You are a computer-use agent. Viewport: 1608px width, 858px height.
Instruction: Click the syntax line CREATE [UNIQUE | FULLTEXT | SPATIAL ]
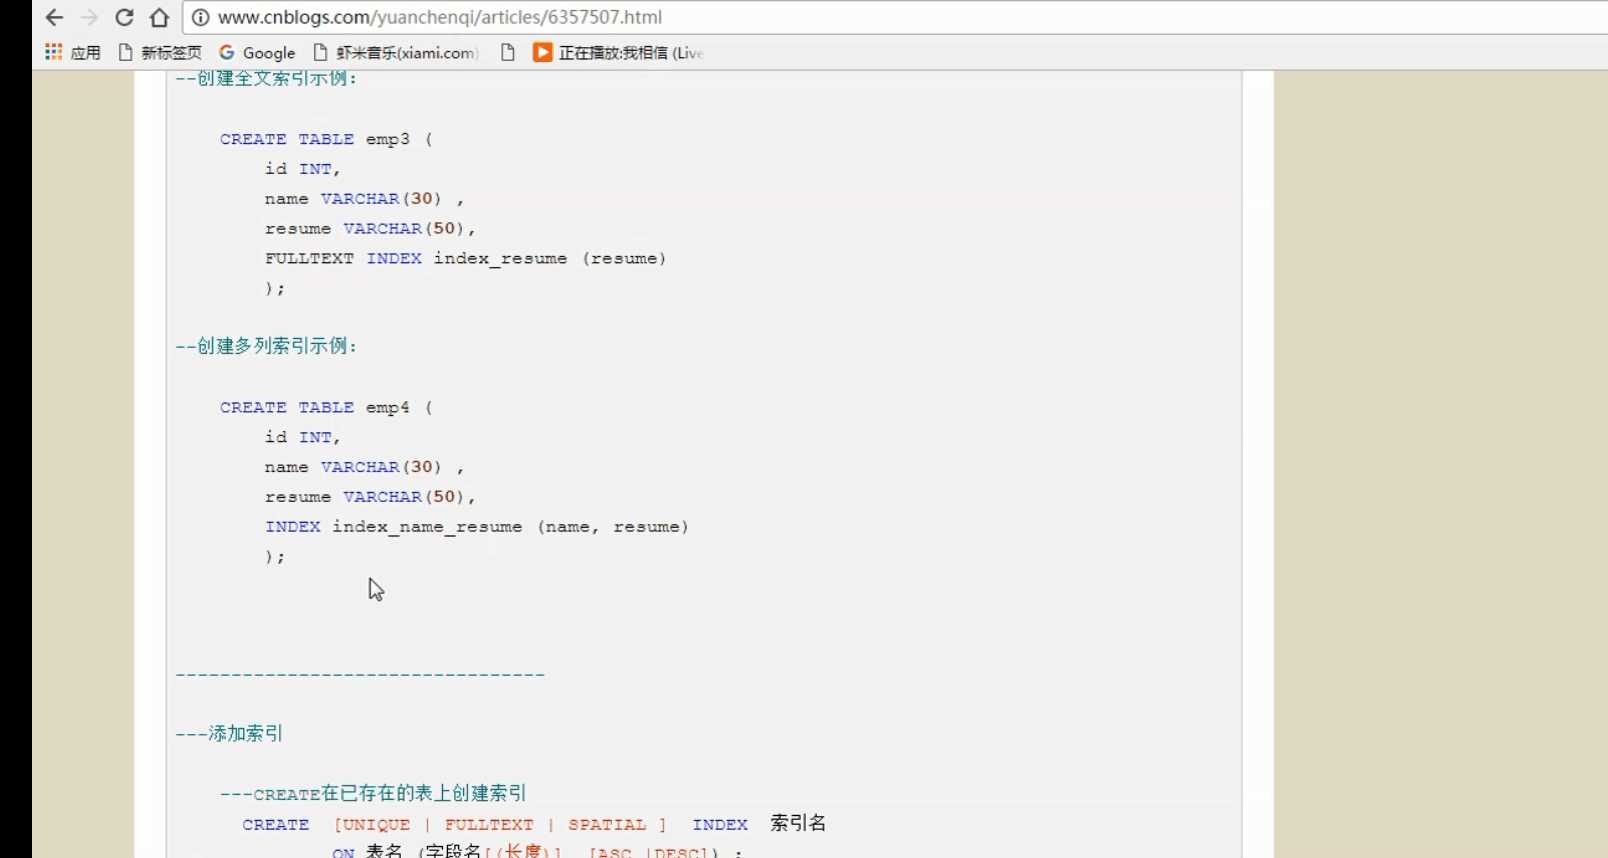(454, 824)
